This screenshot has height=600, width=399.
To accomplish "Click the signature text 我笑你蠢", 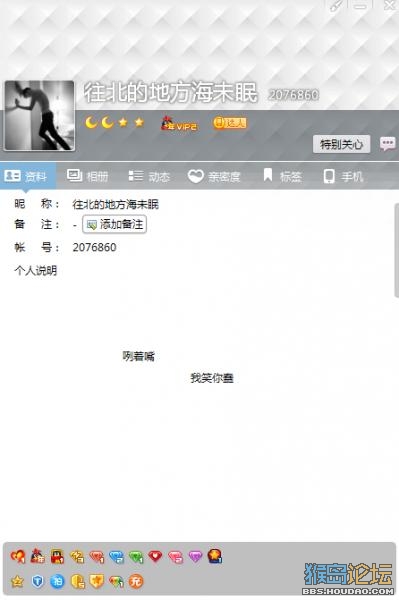I will (x=212, y=378).
